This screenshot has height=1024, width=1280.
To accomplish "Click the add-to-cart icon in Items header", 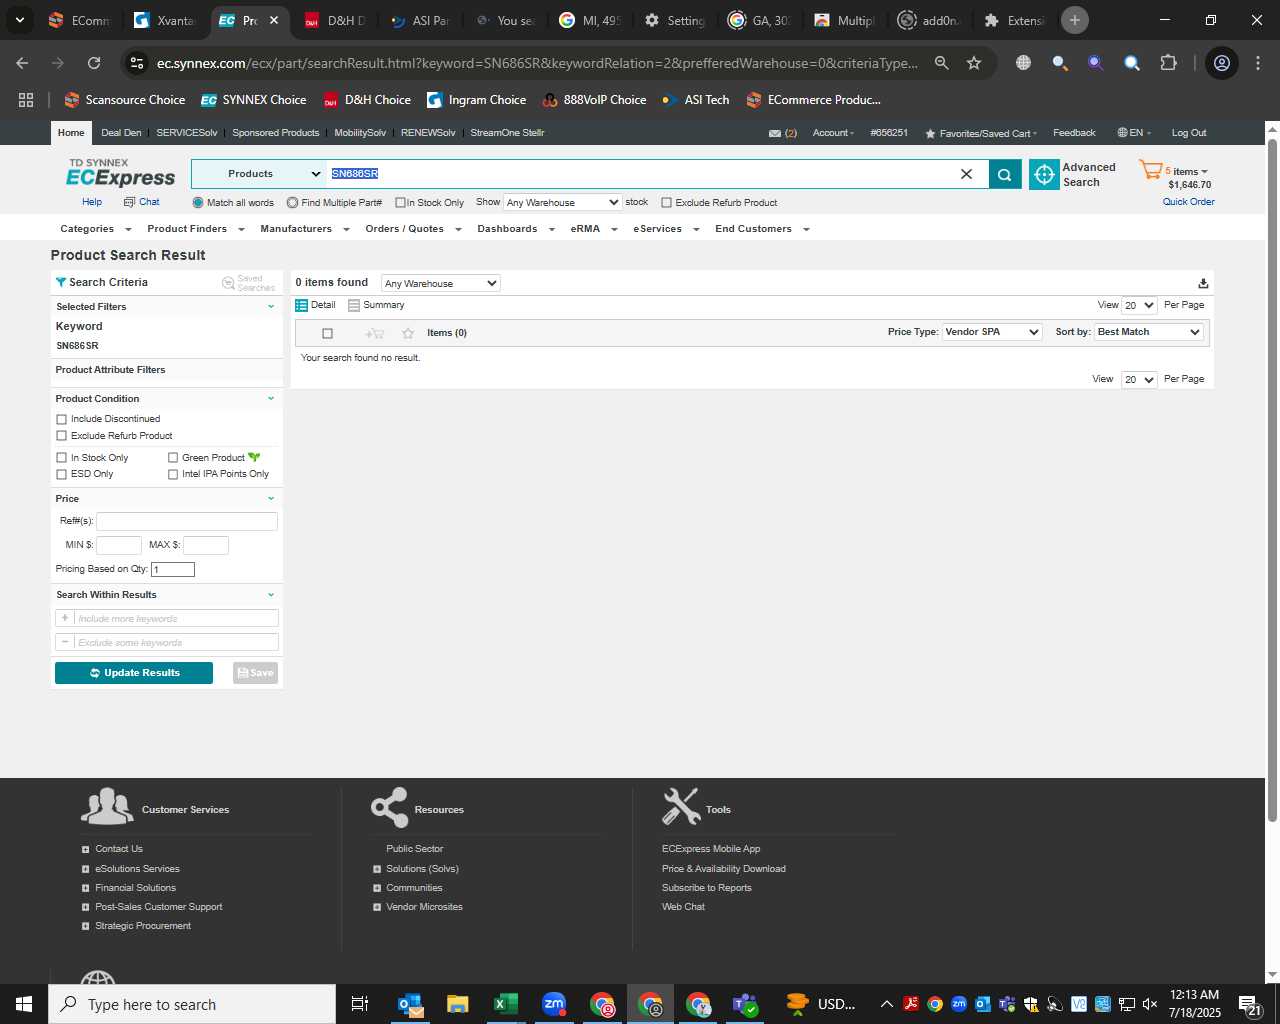I will click(375, 333).
